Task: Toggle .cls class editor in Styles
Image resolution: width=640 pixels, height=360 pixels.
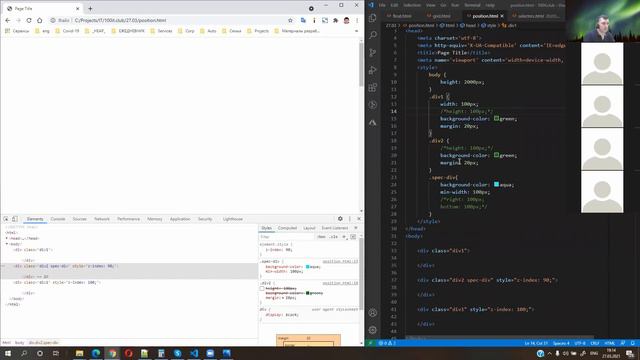Action: coord(334,237)
